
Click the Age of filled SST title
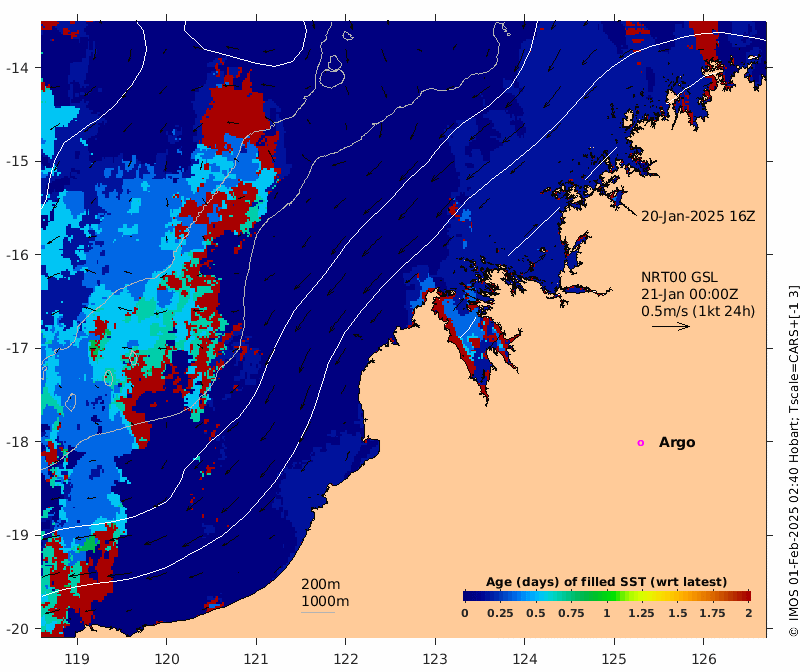coord(606,582)
